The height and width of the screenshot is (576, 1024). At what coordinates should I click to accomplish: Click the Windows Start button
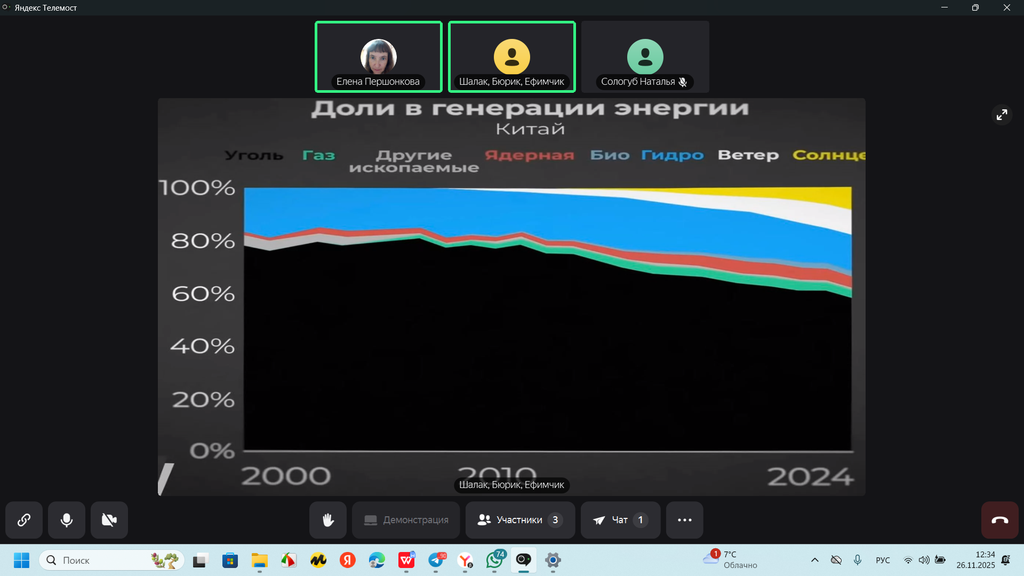(21, 560)
